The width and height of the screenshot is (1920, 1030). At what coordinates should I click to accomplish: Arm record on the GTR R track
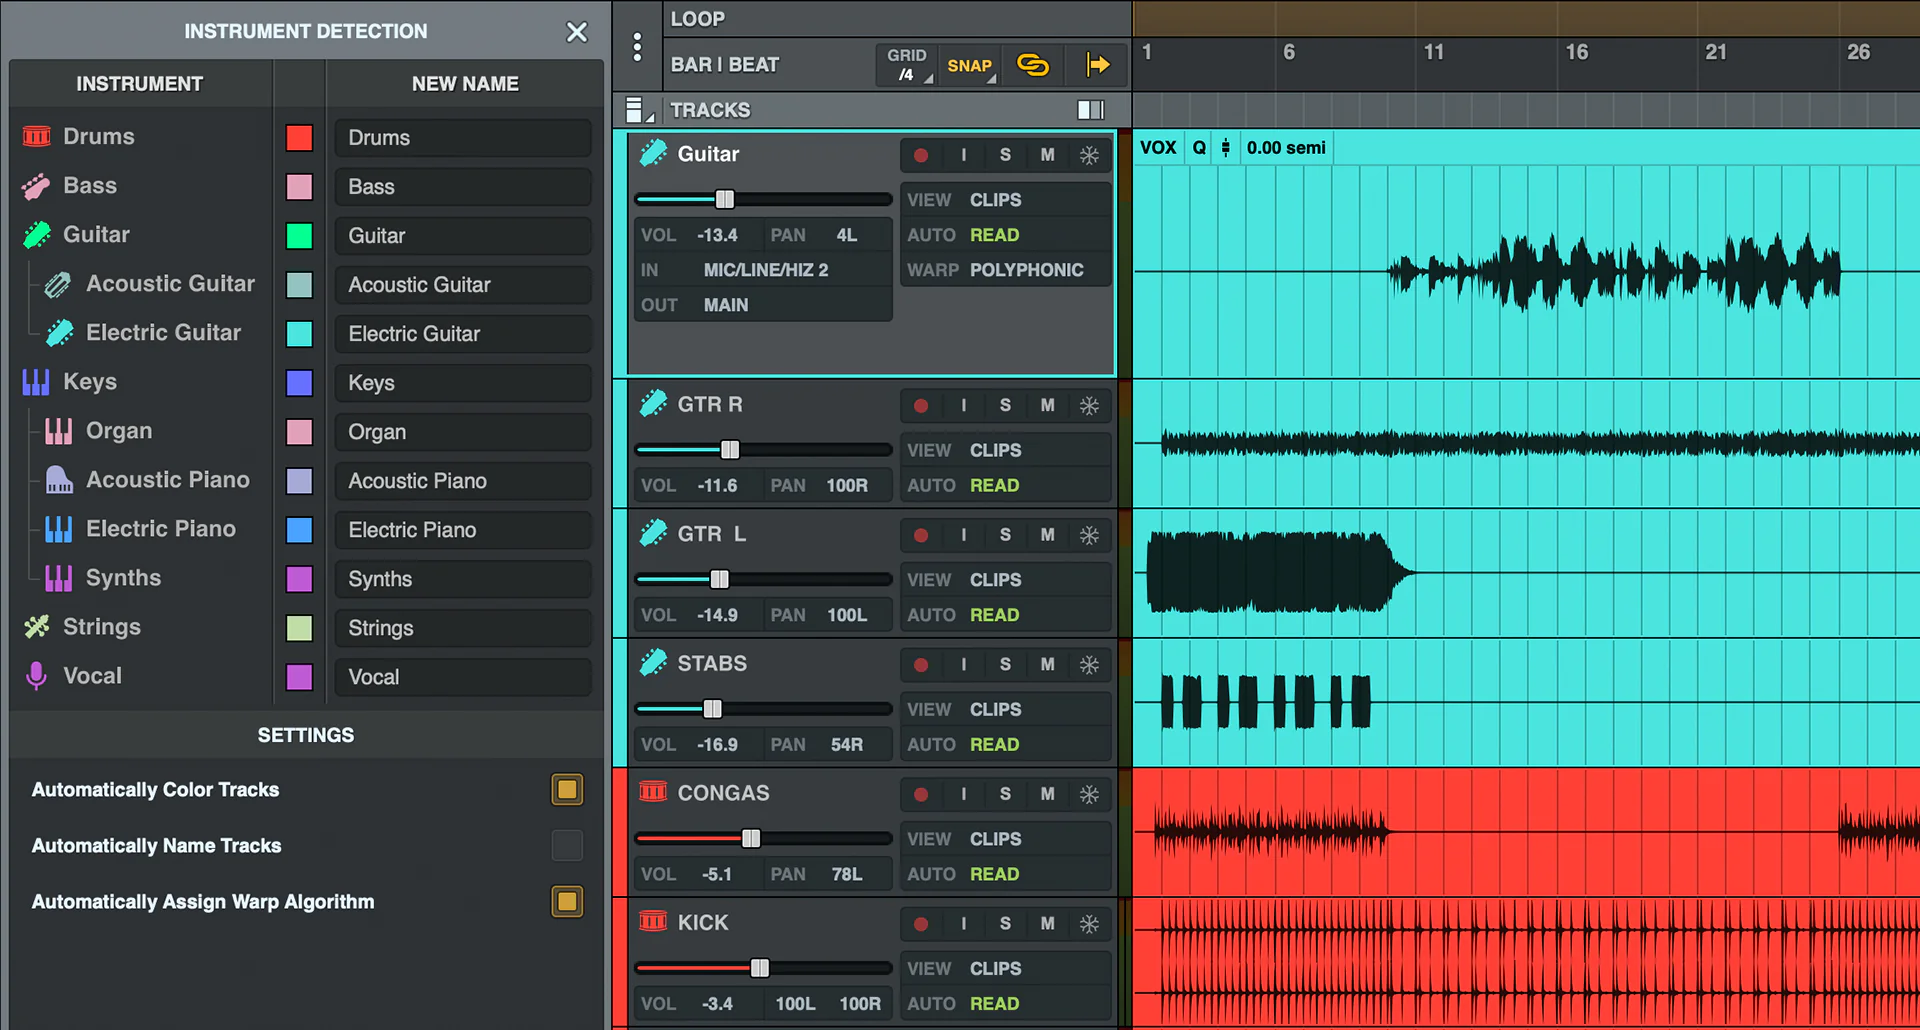(921, 405)
